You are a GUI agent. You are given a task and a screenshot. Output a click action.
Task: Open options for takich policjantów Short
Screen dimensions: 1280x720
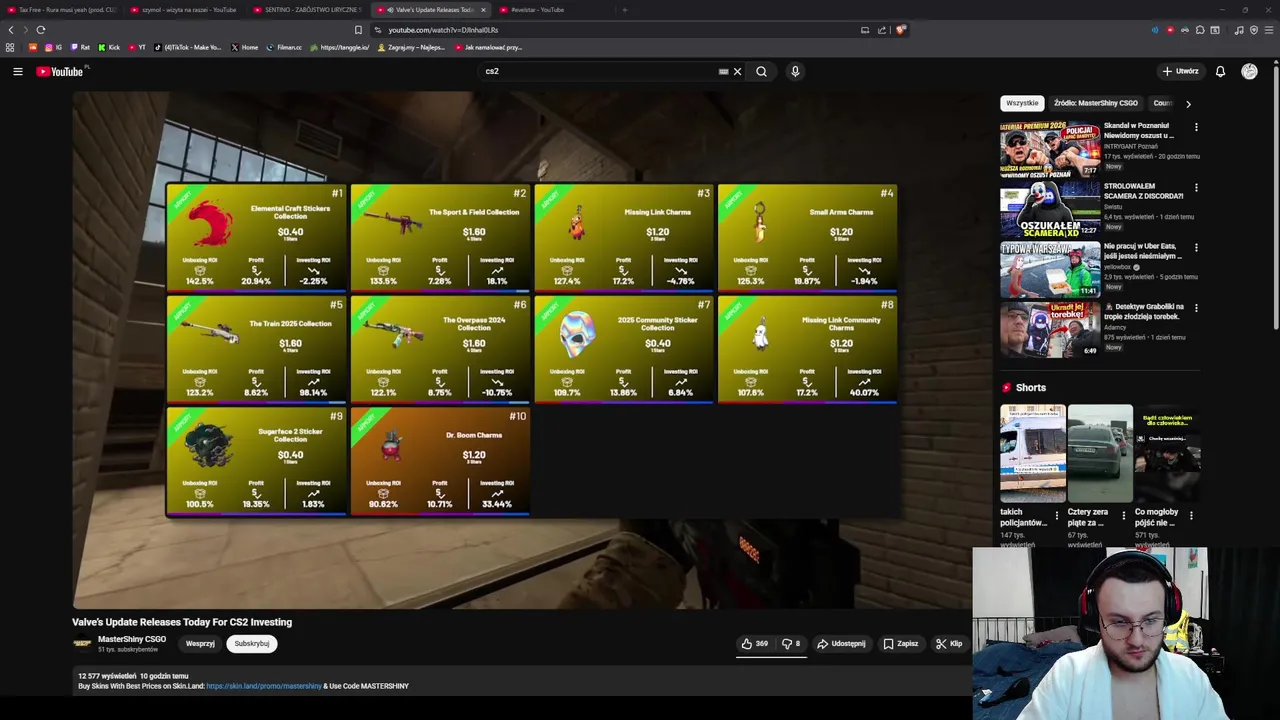(x=1056, y=516)
